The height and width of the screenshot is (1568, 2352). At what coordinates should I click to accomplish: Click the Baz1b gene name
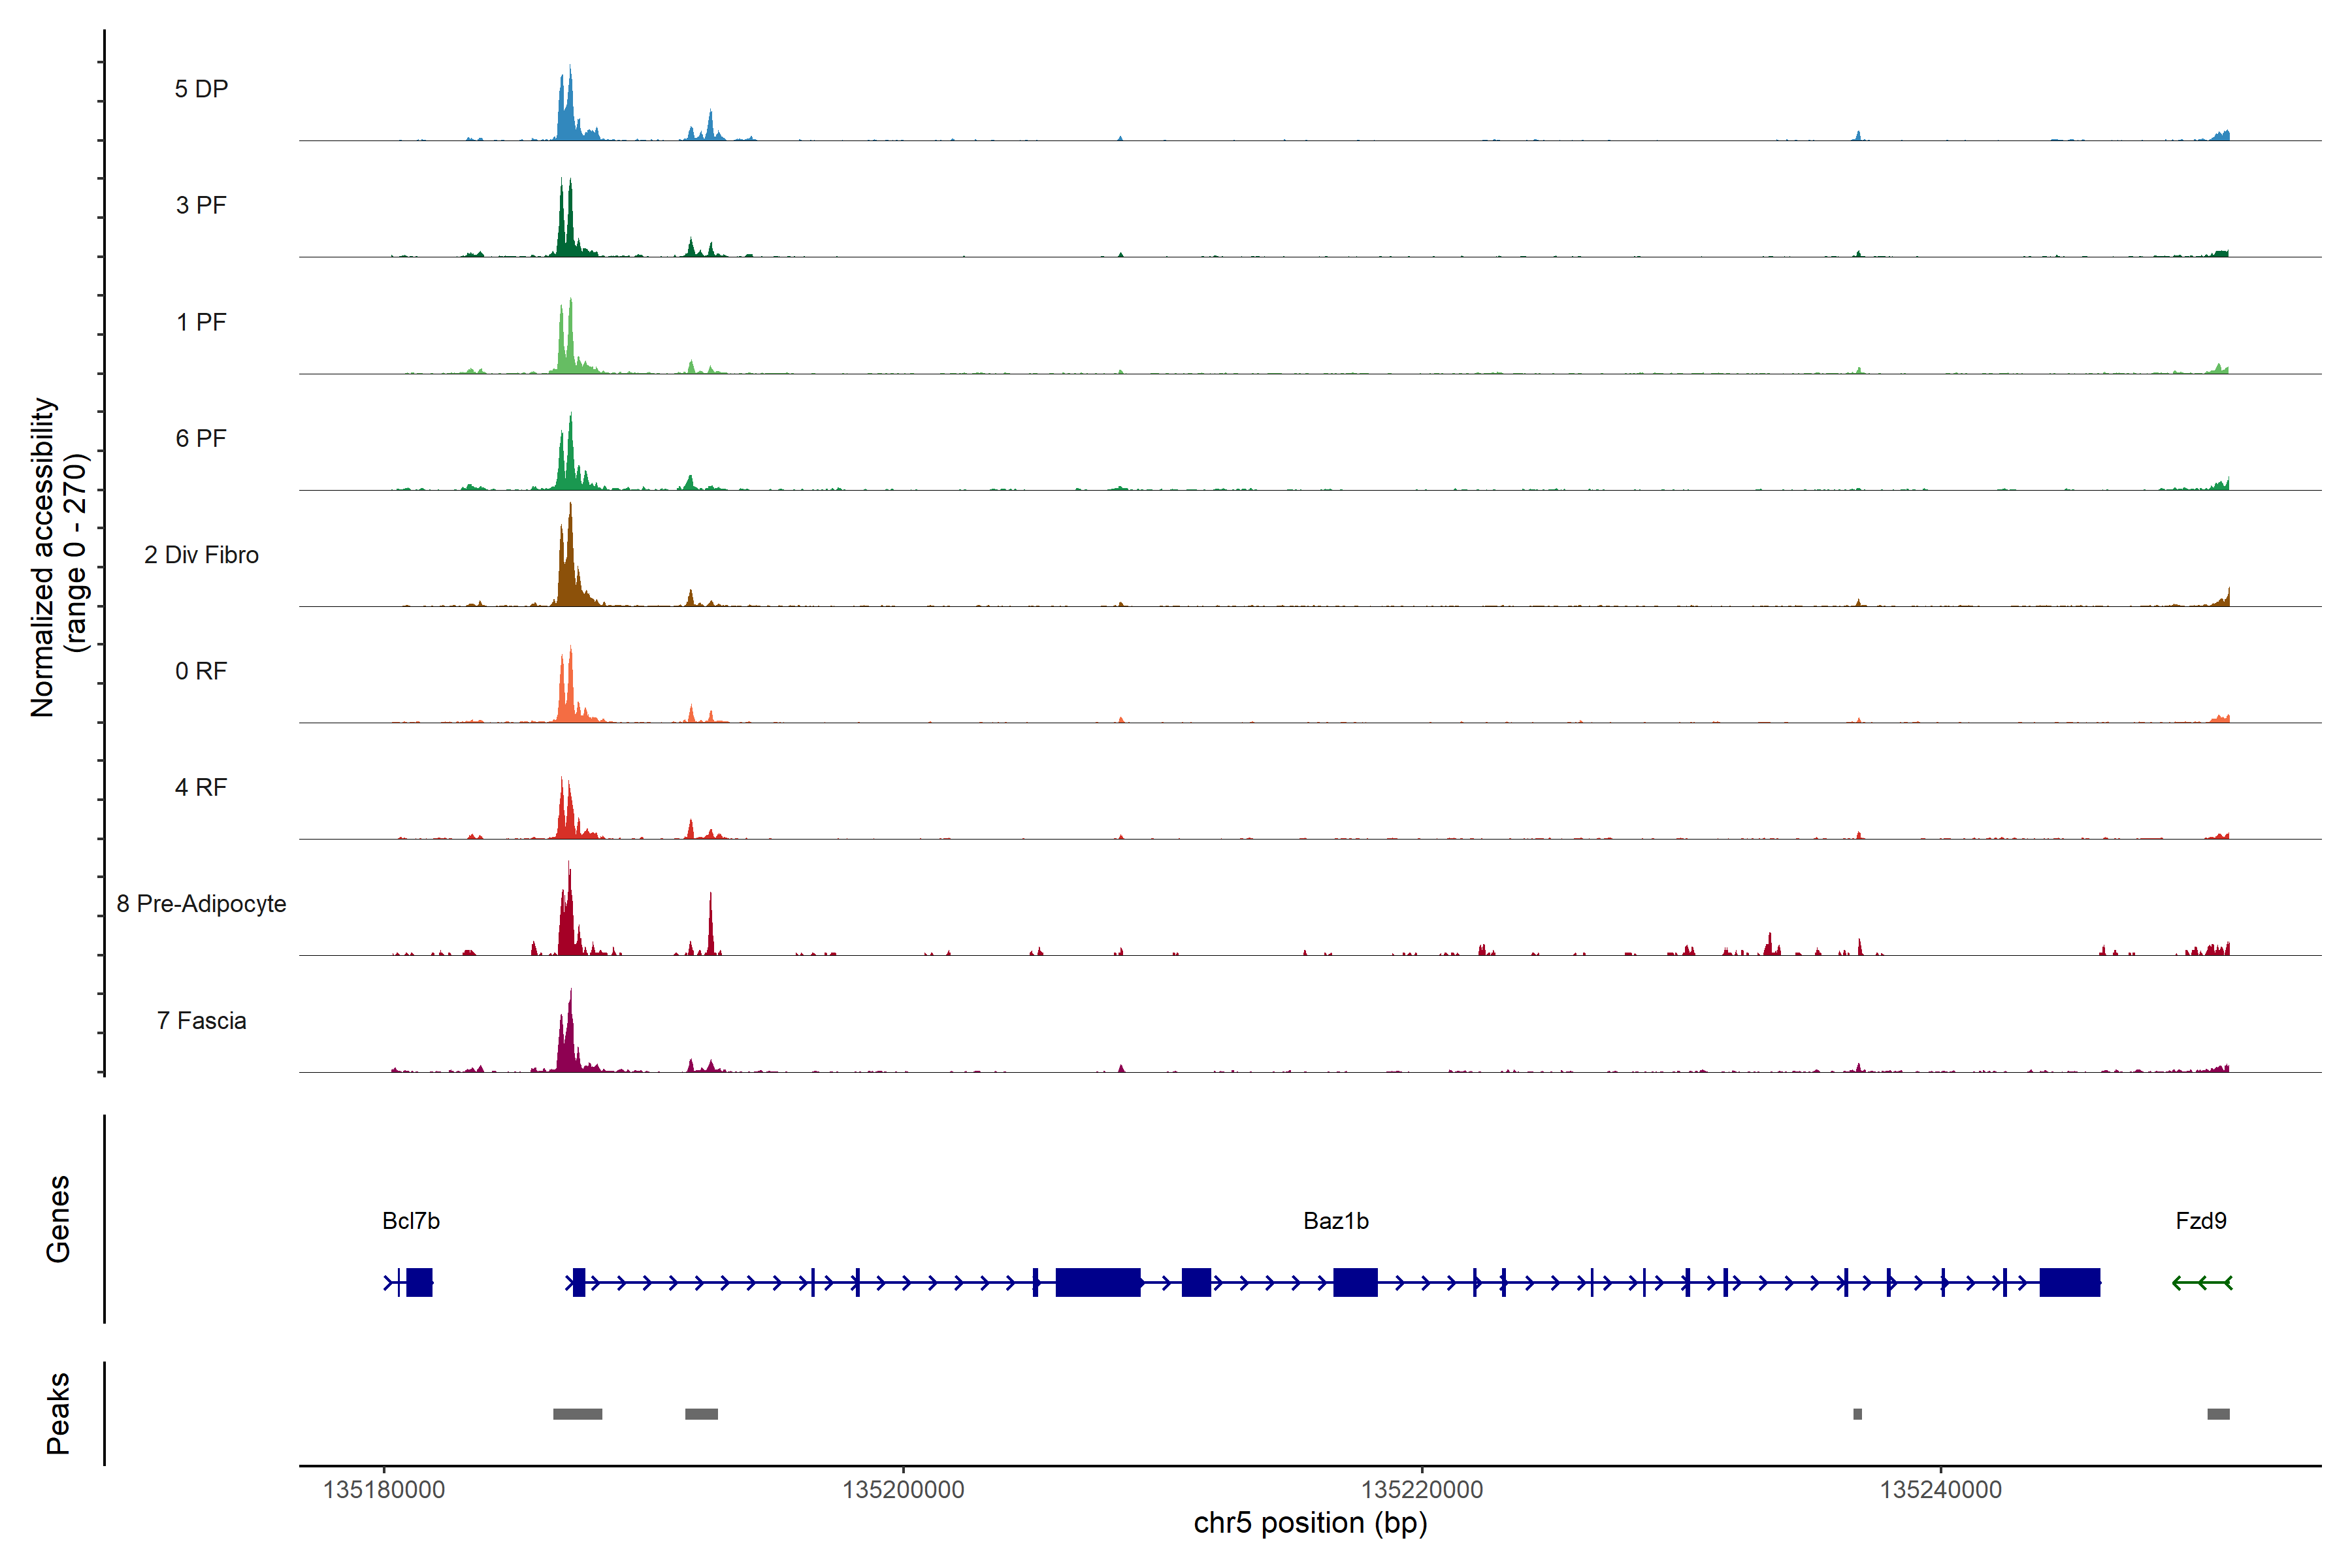tap(1335, 1220)
